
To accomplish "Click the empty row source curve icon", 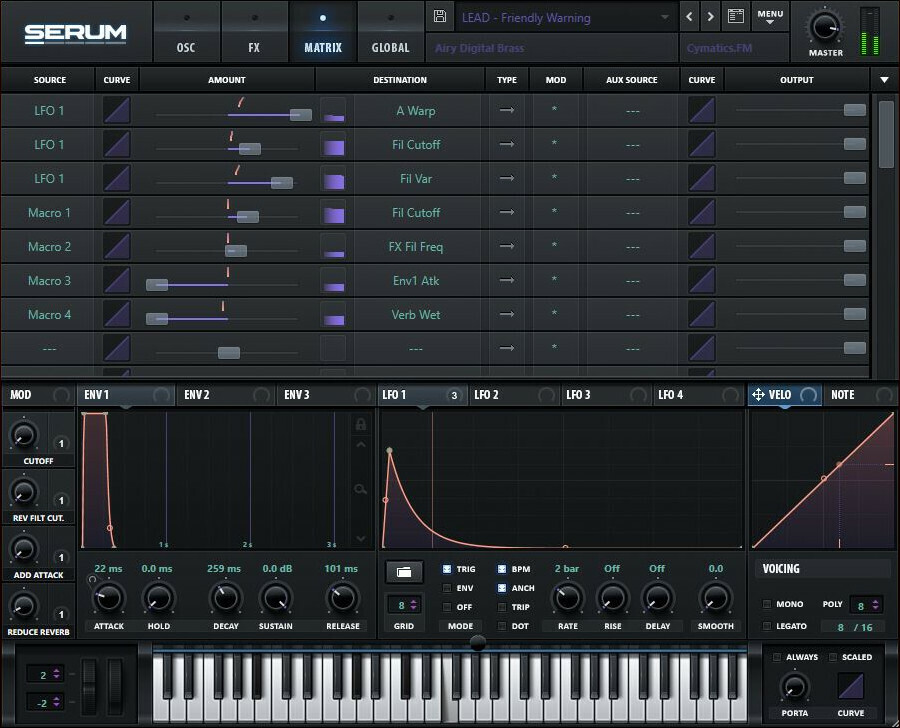I will click(x=117, y=348).
